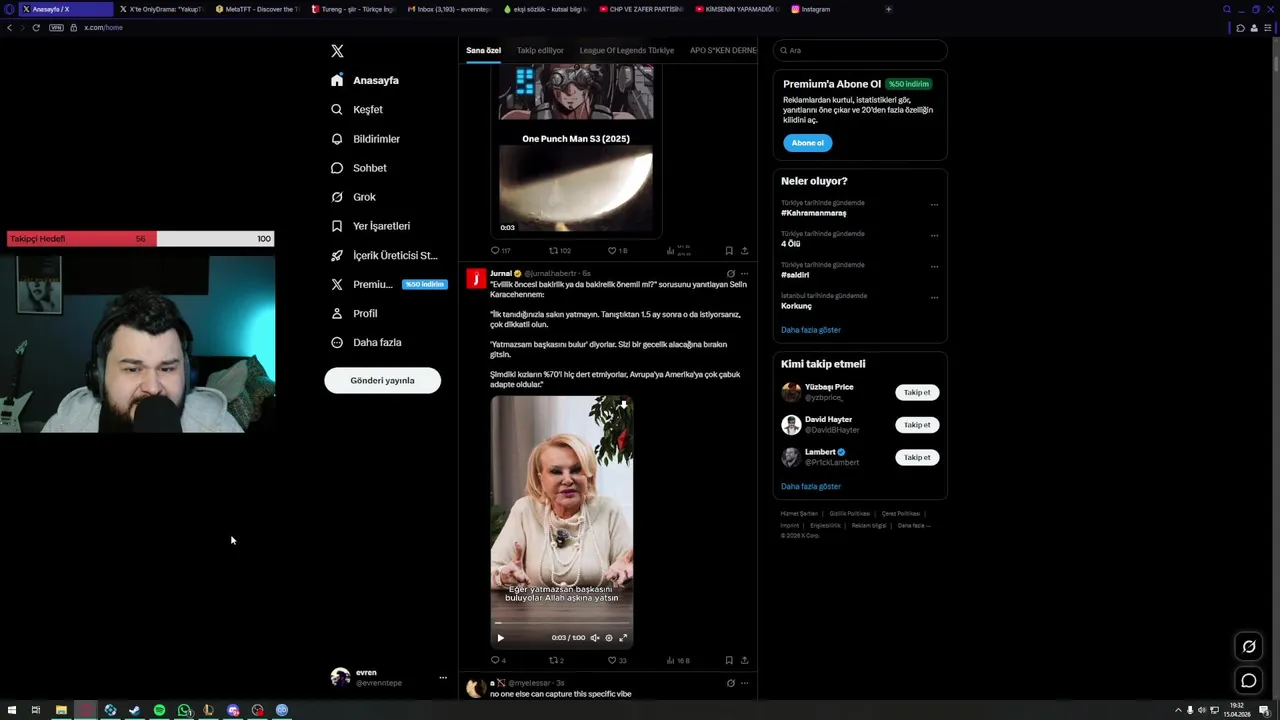Open #saldiri trending topic
This screenshot has width=1280, height=720.
[x=795, y=275]
